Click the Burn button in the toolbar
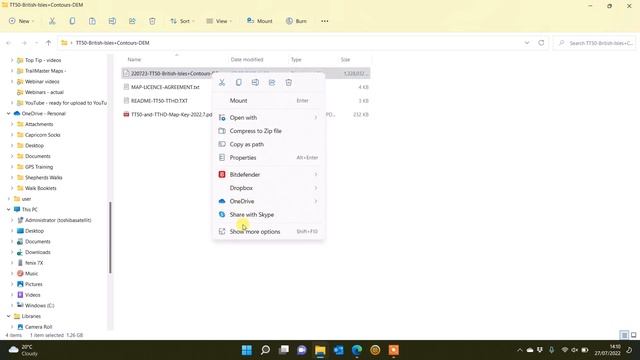 click(x=296, y=21)
